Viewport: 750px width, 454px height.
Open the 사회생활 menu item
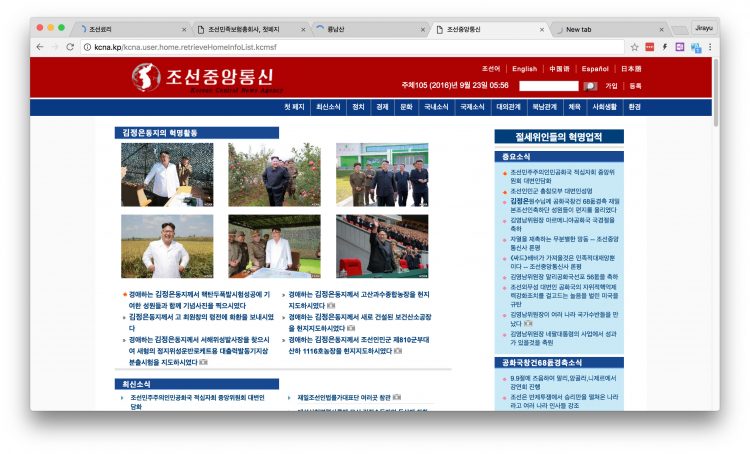[x=605, y=107]
